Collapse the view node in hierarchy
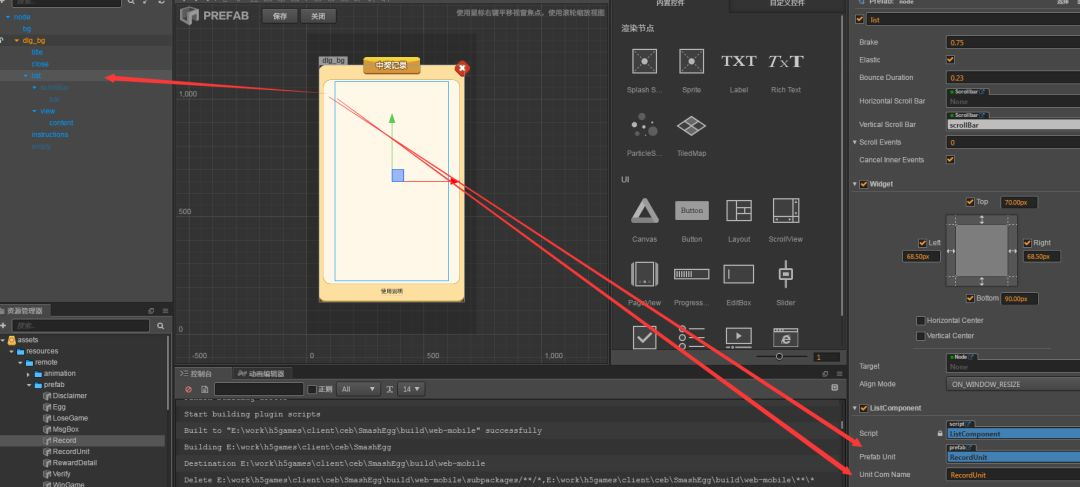The width and height of the screenshot is (1080, 487). point(34,111)
